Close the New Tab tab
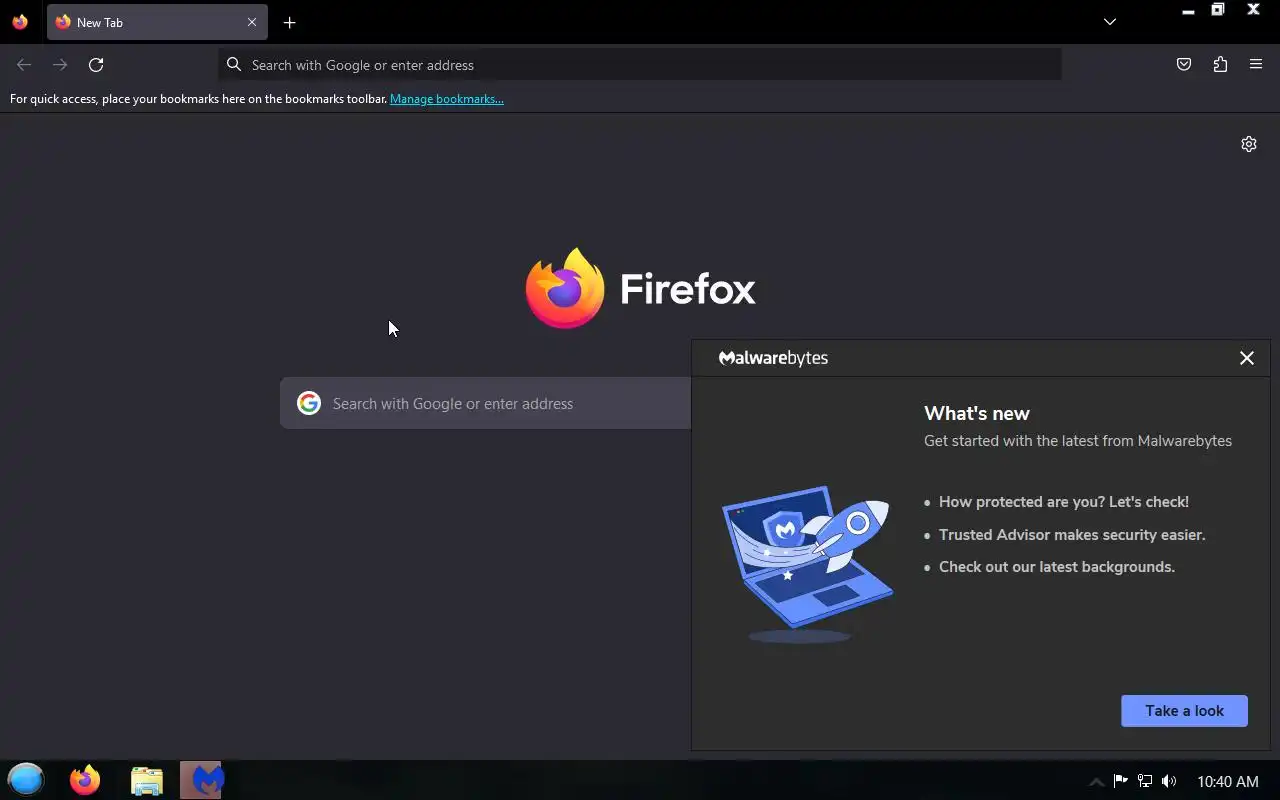This screenshot has height=800, width=1280. [252, 22]
